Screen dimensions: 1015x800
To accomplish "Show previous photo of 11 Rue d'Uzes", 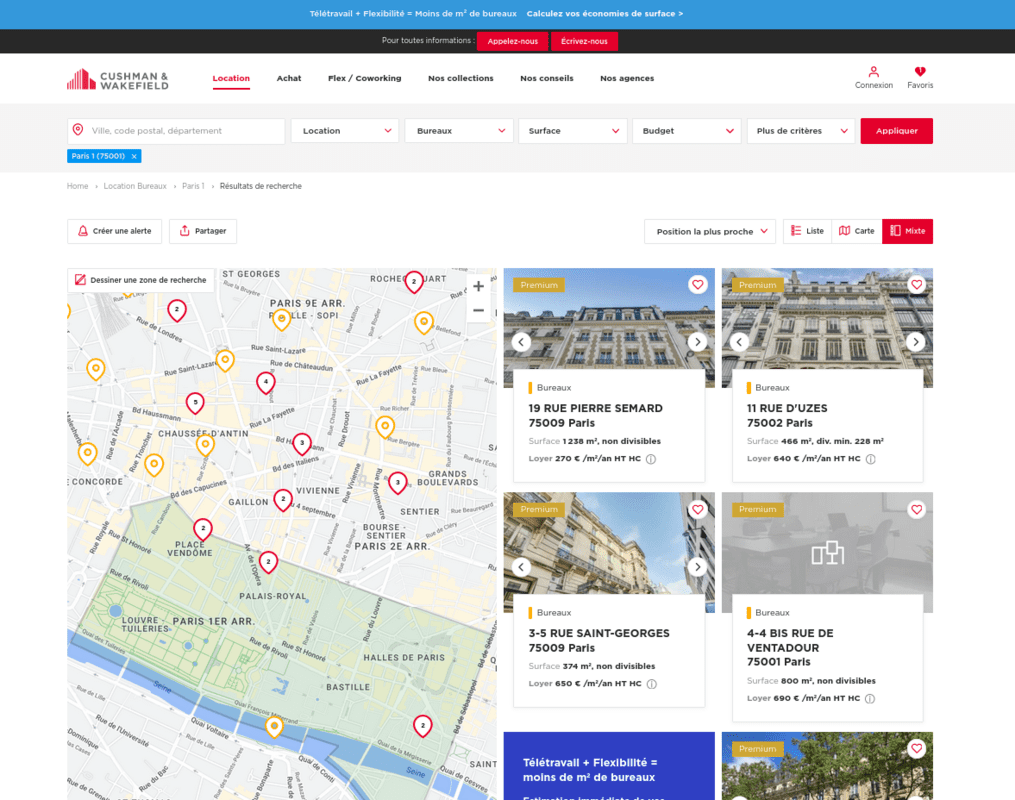I will pyautogui.click(x=739, y=342).
